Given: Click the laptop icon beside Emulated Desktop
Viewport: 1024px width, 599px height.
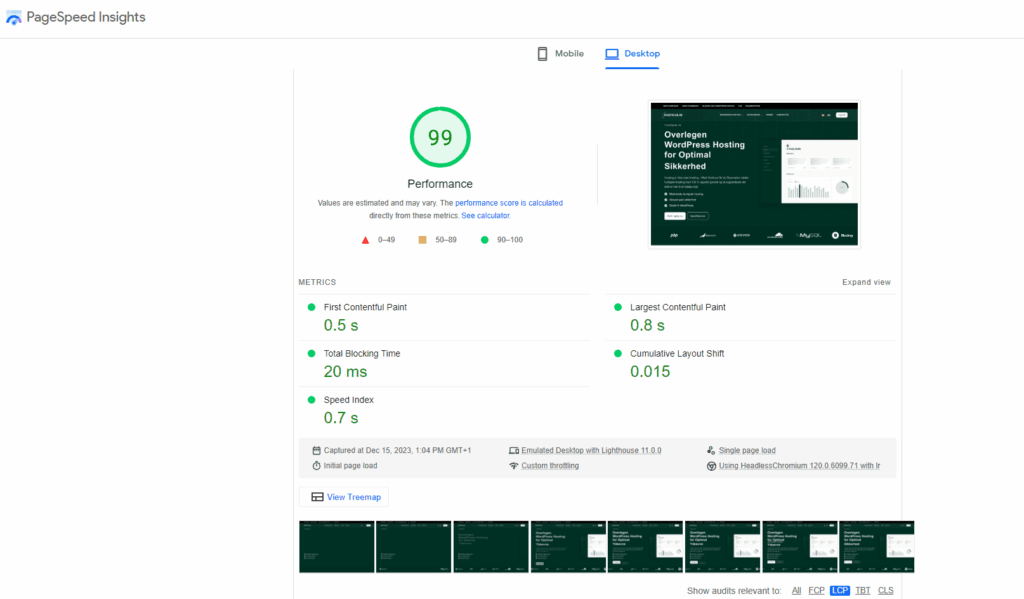Looking at the screenshot, I should pos(513,450).
